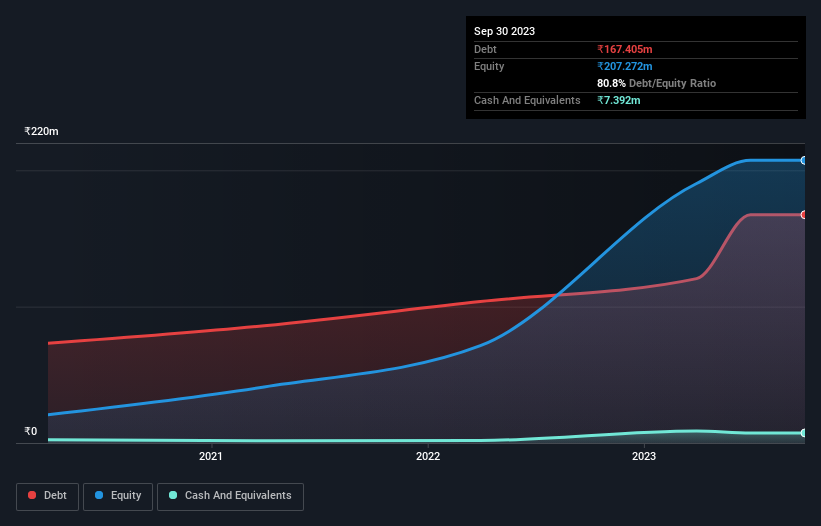The width and height of the screenshot is (821, 526).
Task: Click the Sep 30 2023 tooltip date
Action: pos(504,31)
